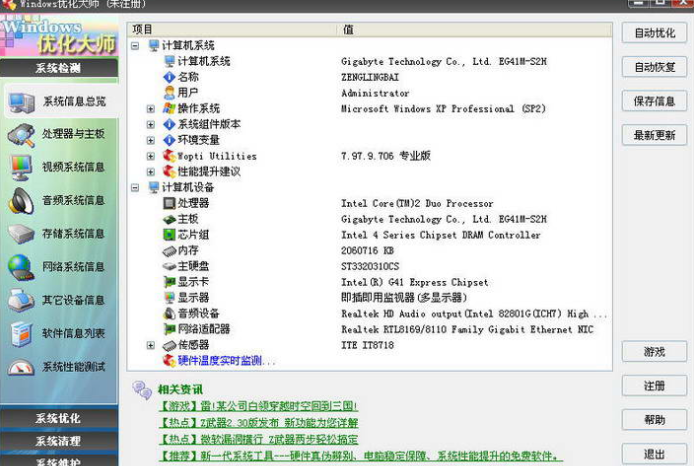Expand the 传感器 node

point(150,346)
